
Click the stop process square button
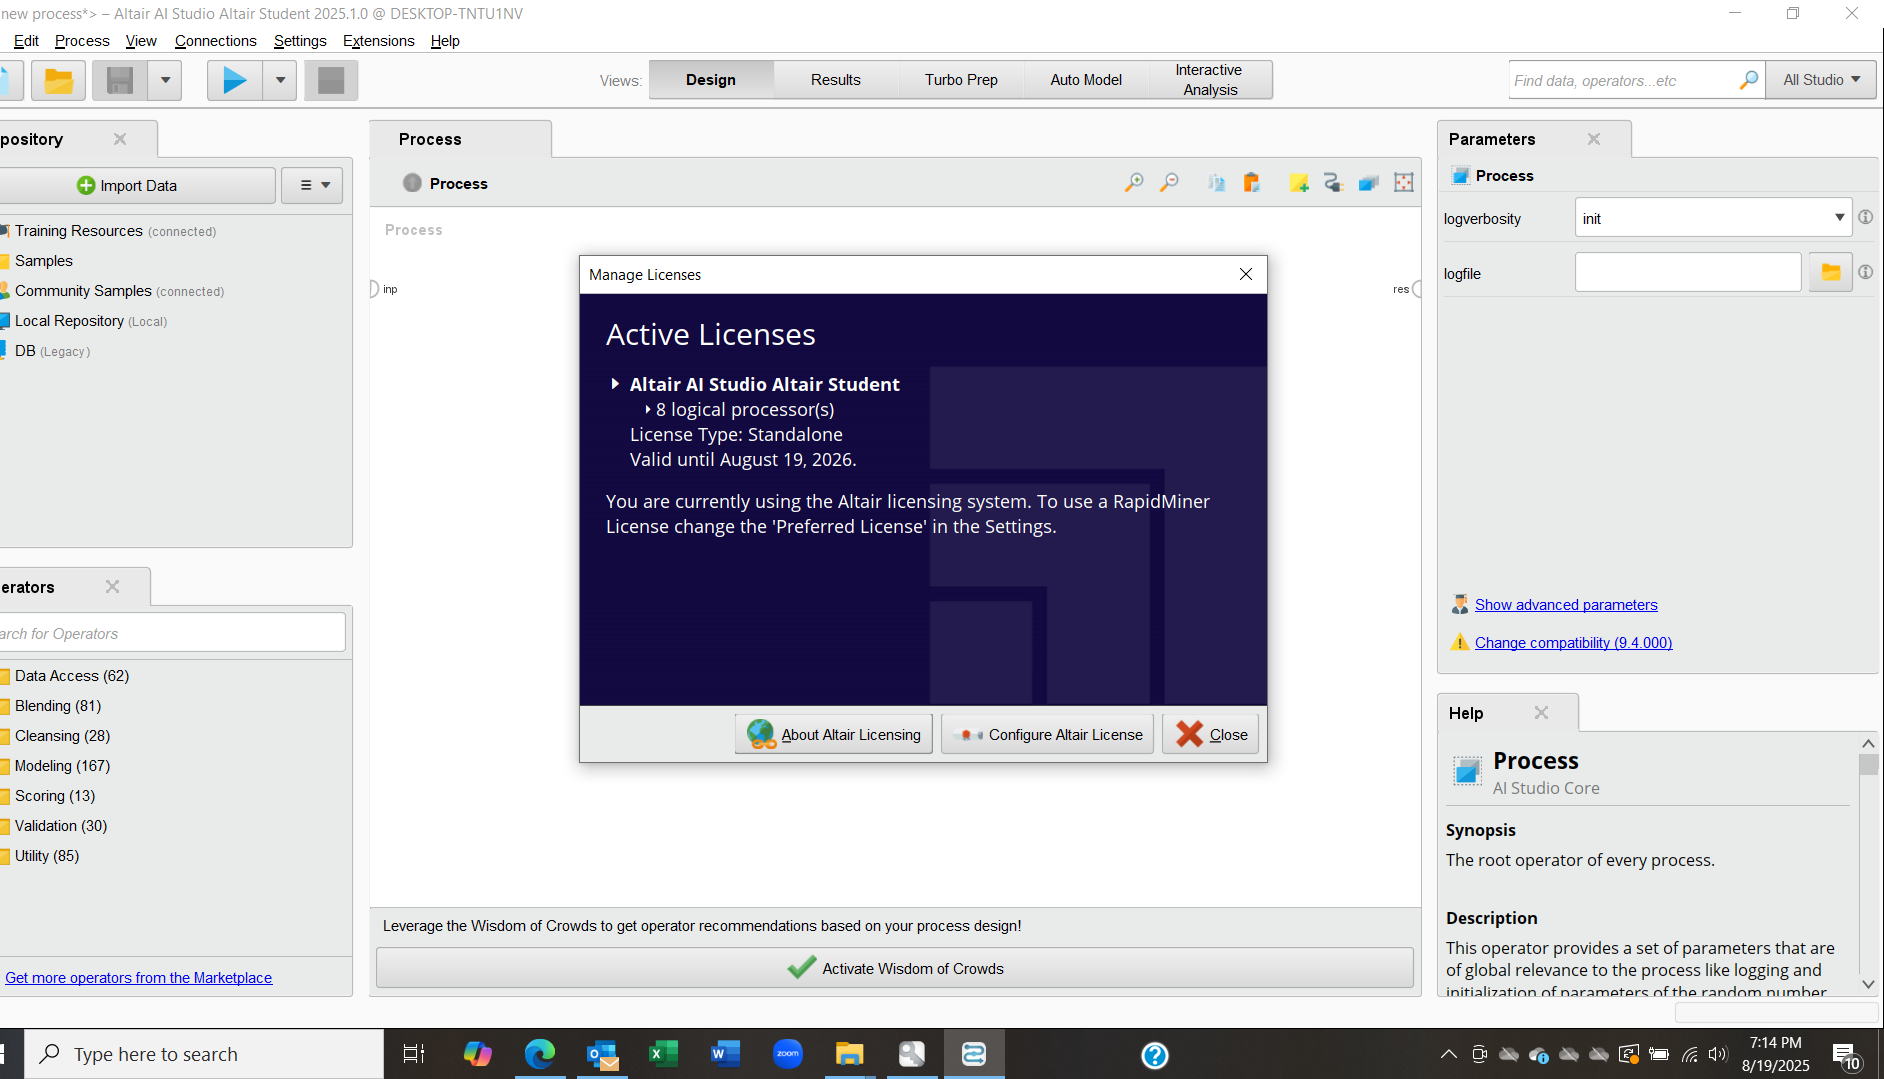(x=331, y=80)
